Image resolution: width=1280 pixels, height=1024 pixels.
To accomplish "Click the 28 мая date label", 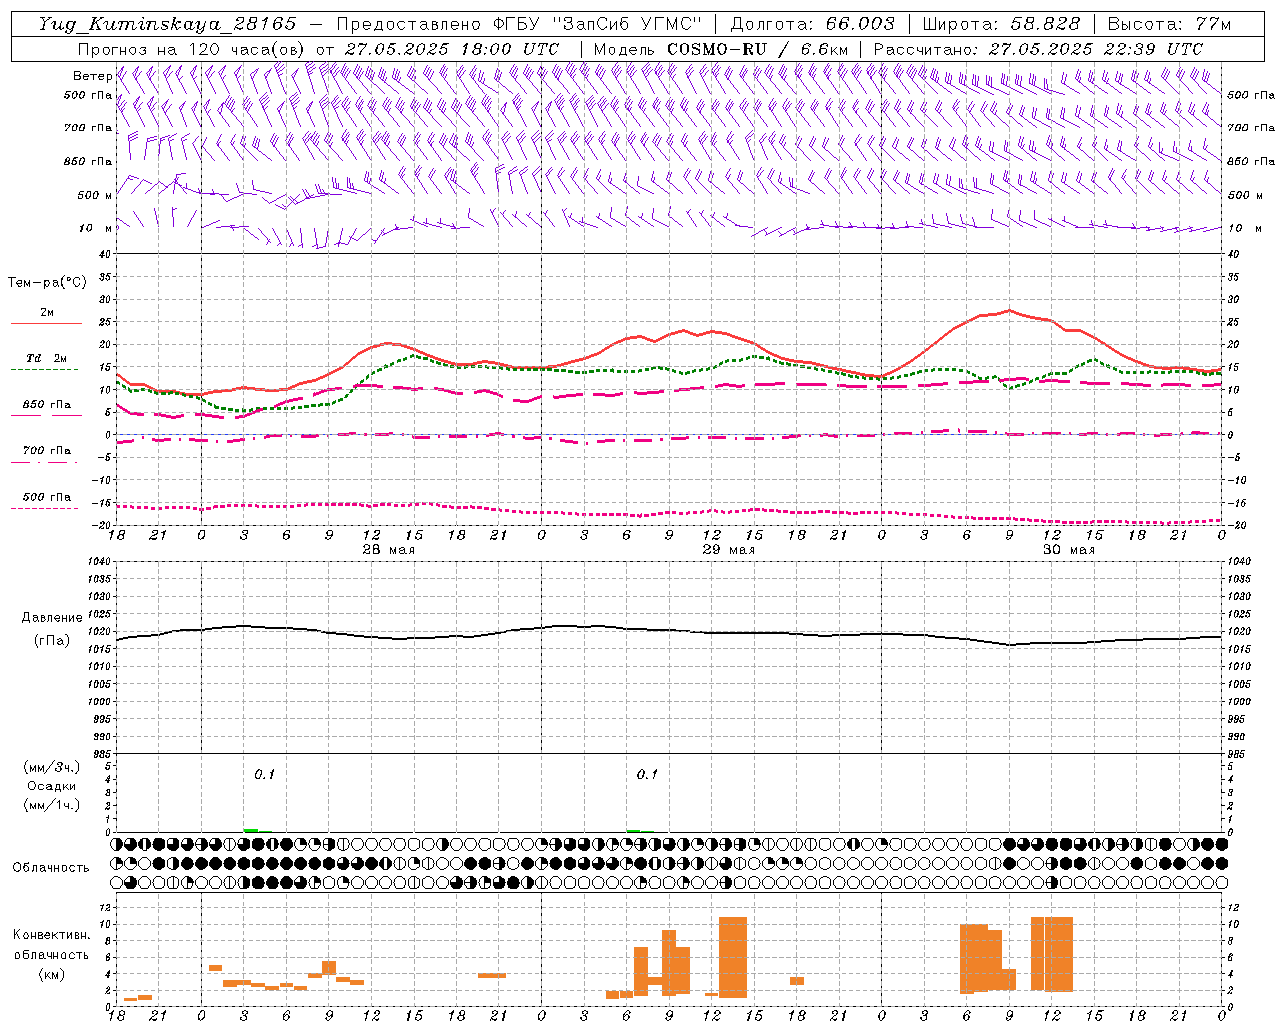I will 388,550.
